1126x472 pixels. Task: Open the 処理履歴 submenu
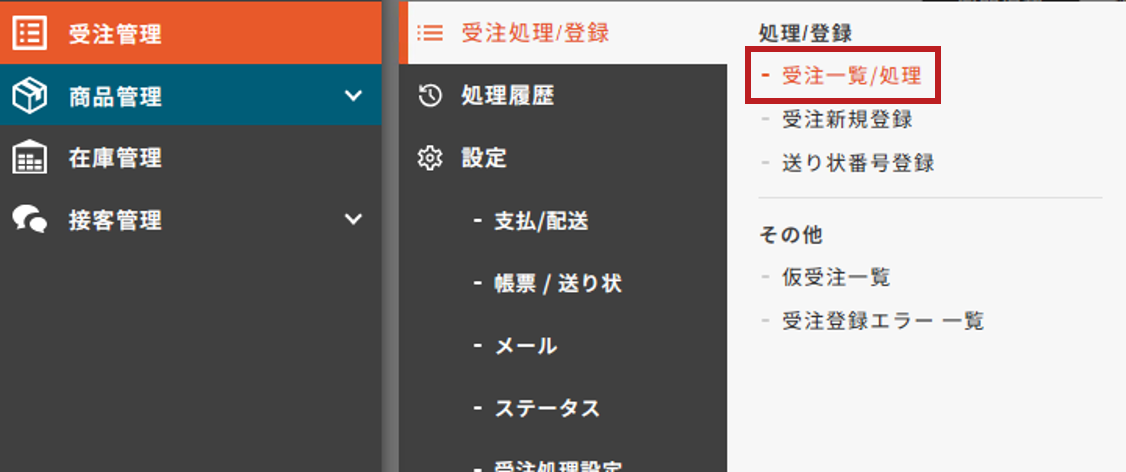(563, 96)
